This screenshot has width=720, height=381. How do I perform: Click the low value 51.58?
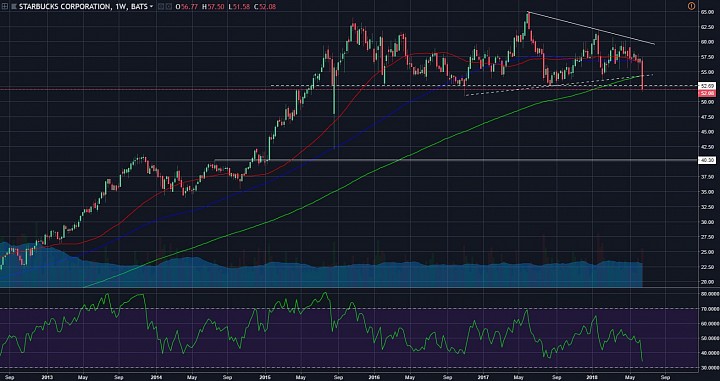[x=242, y=6]
